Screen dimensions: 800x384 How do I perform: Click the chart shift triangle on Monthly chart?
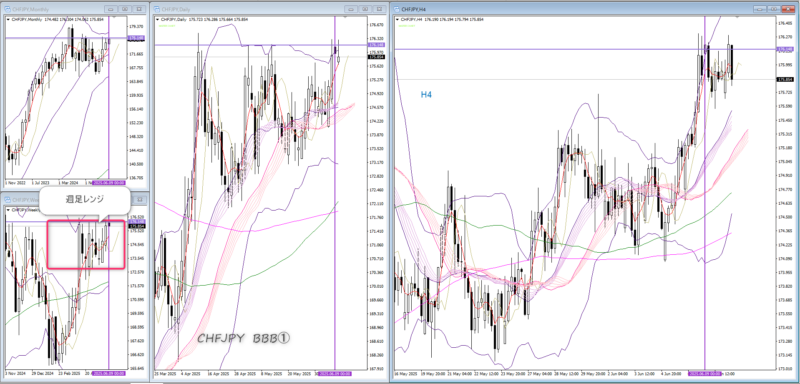(x=114, y=16)
